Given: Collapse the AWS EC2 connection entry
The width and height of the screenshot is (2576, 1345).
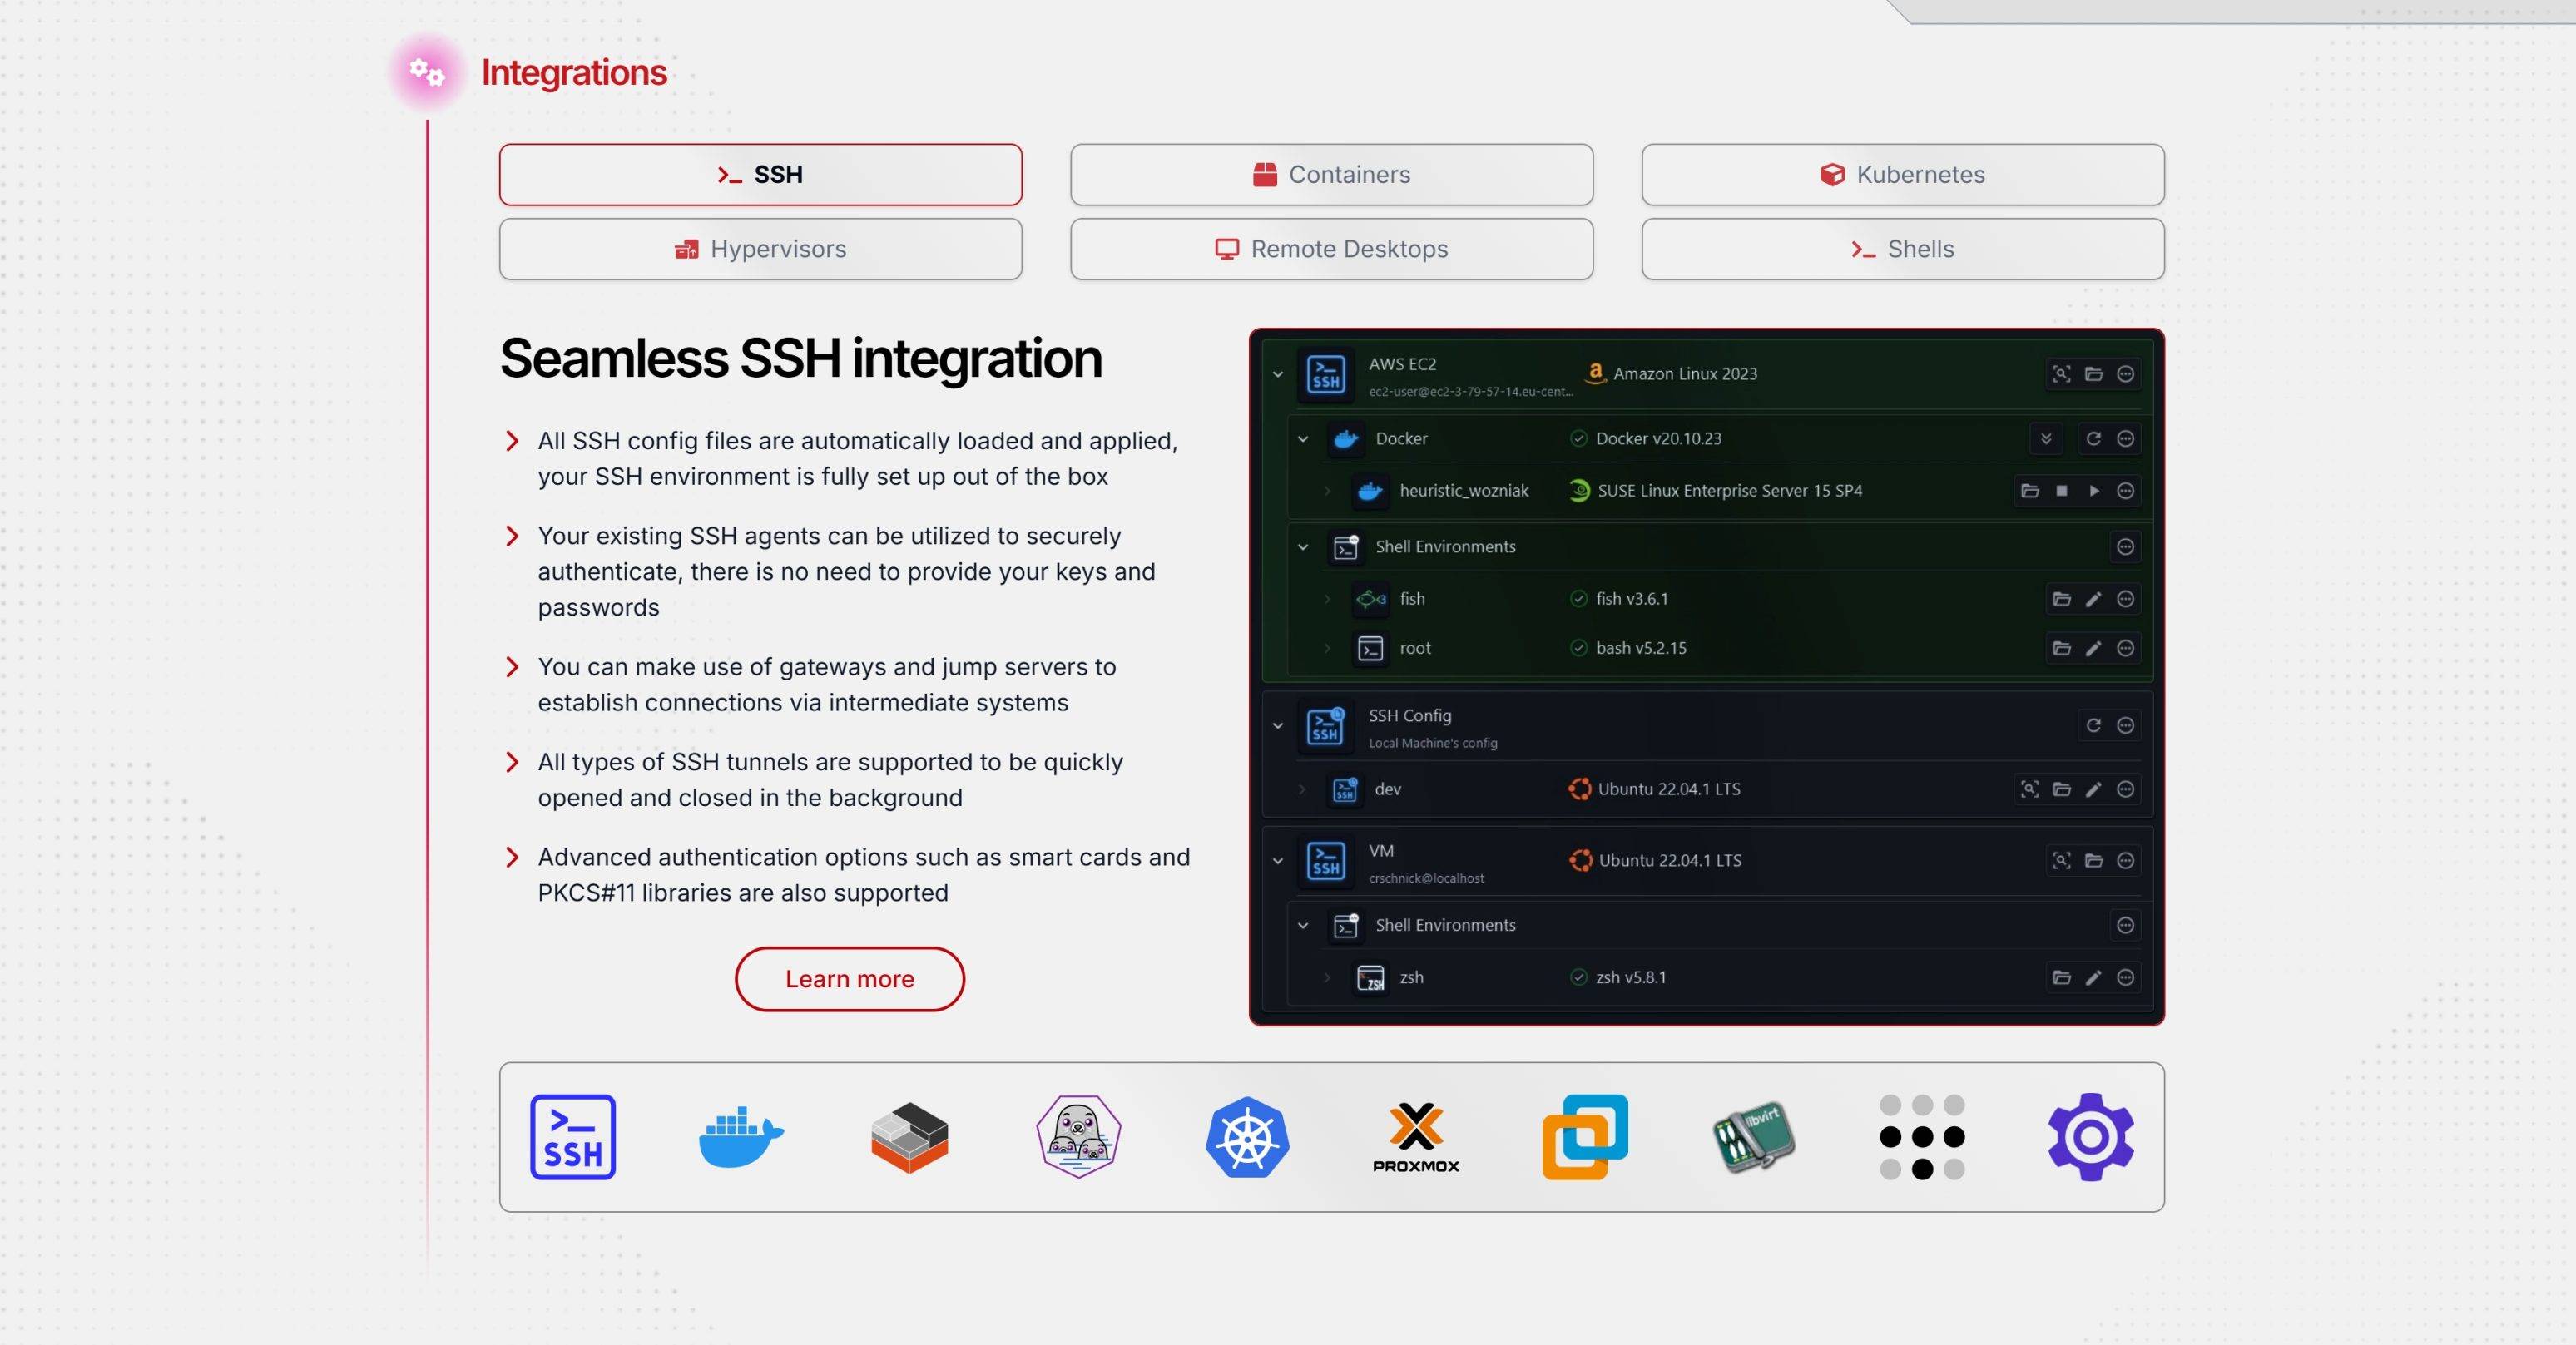Looking at the screenshot, I should pos(1278,374).
